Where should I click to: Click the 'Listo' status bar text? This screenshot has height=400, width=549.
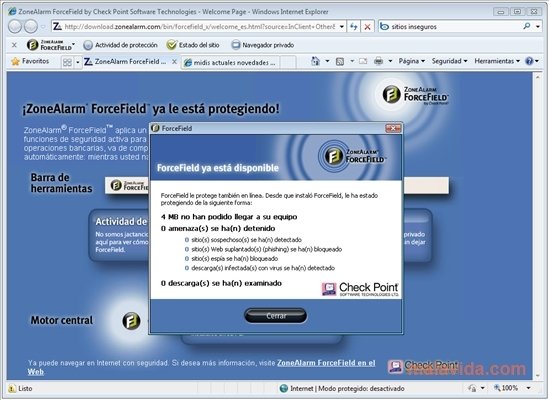coord(25,388)
